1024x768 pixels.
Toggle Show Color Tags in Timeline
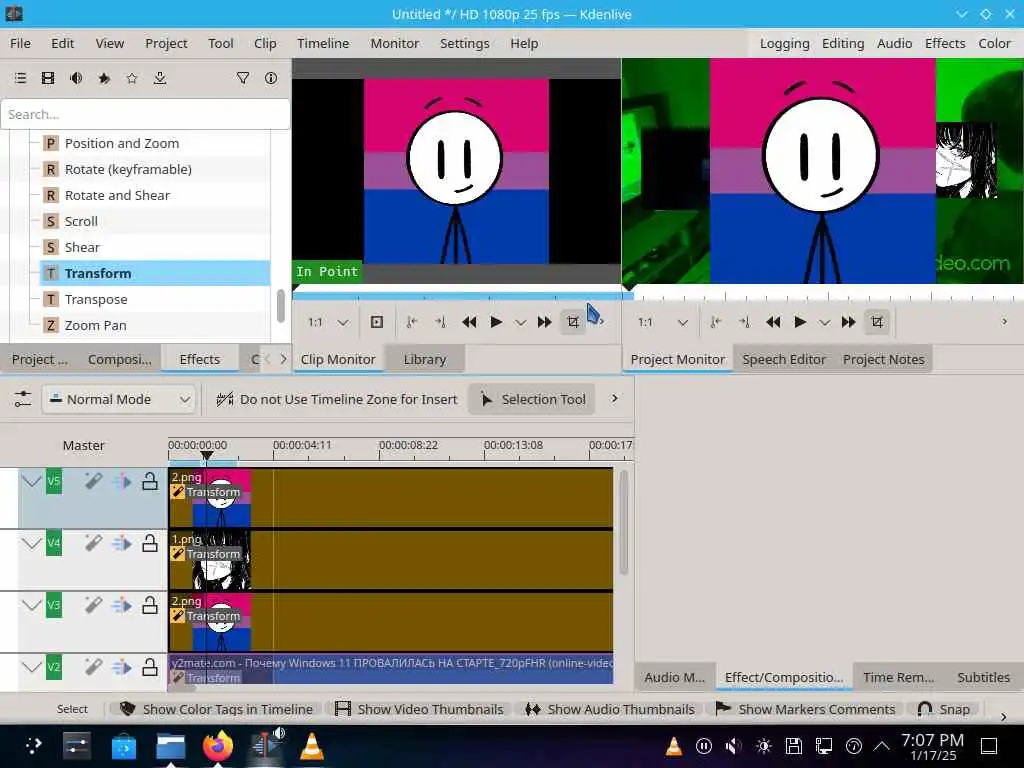(217, 709)
